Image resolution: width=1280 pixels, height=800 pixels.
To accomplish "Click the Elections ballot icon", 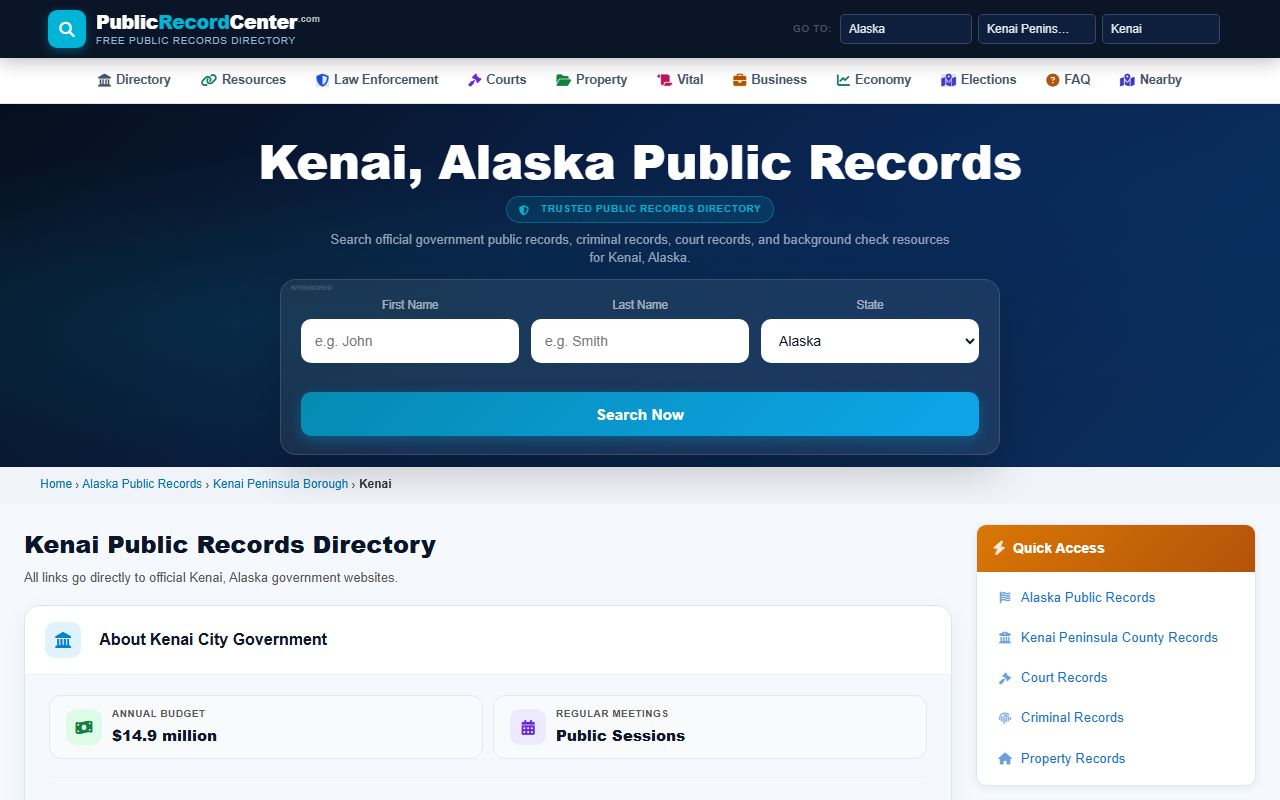I will [948, 80].
